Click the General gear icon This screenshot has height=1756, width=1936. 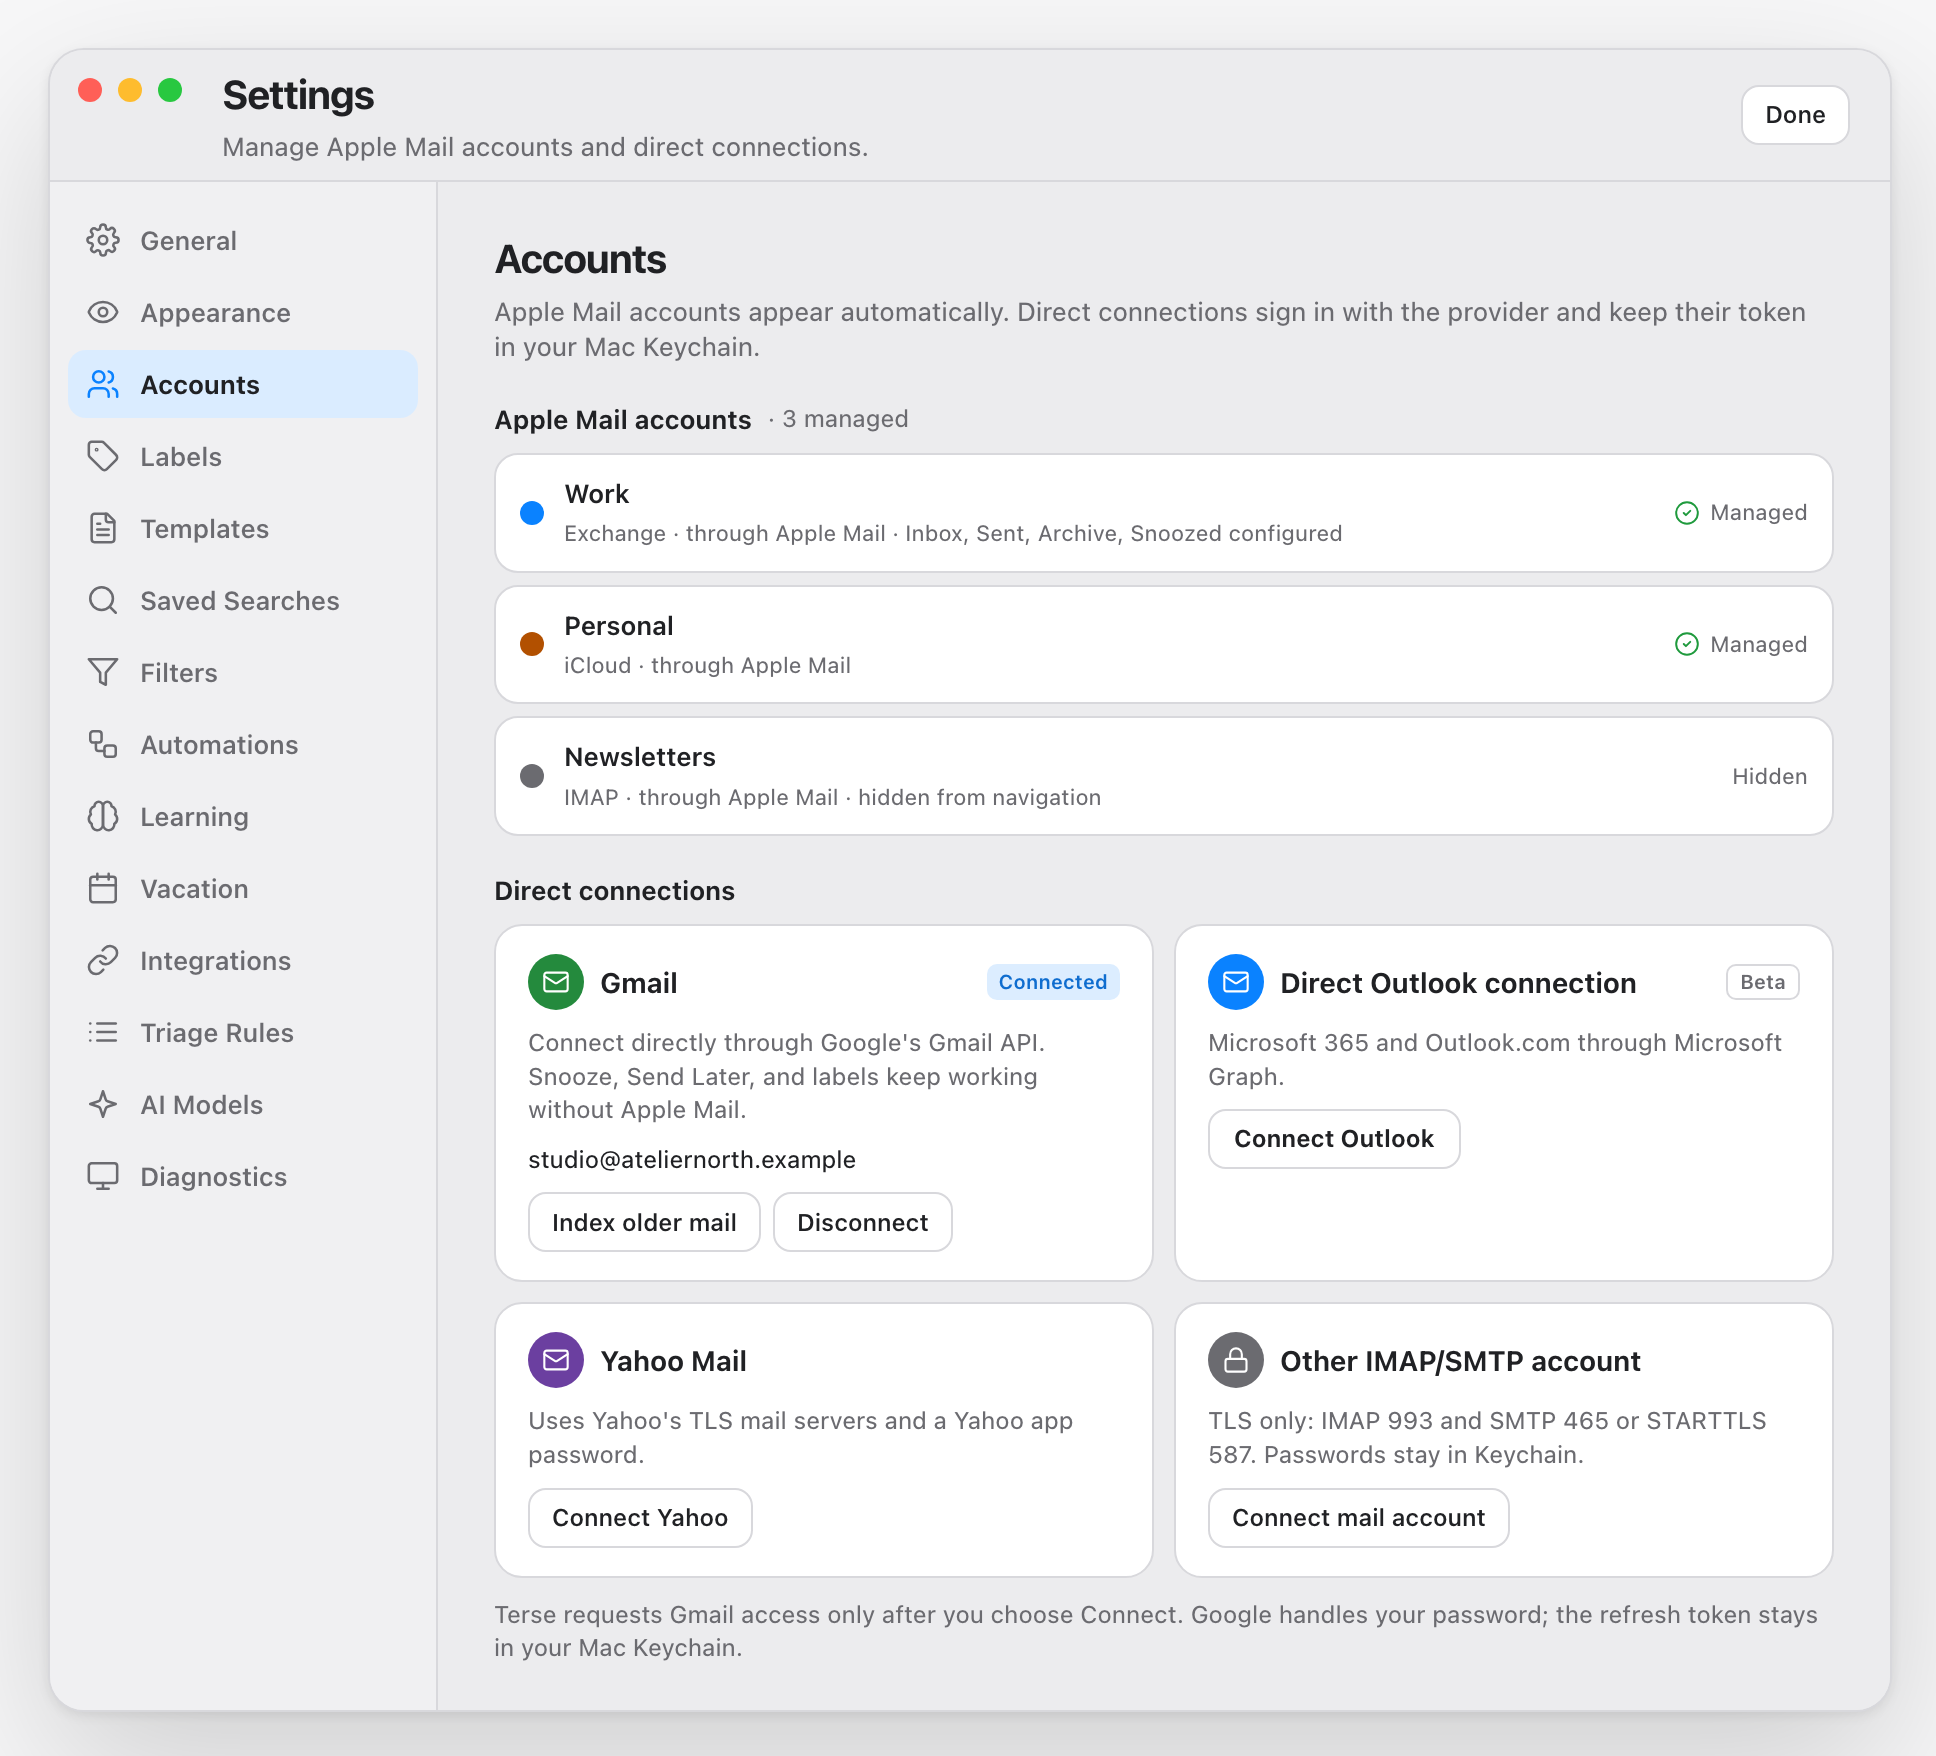[x=103, y=241]
